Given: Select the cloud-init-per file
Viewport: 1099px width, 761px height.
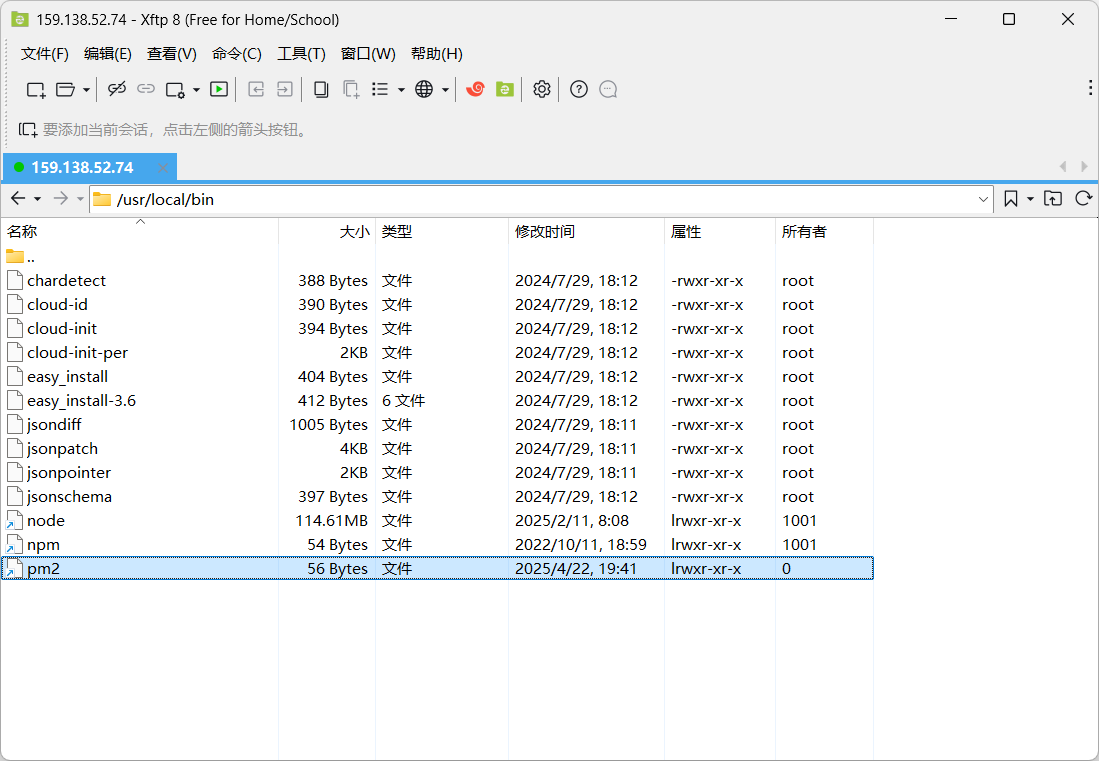Looking at the screenshot, I should [437, 352].
